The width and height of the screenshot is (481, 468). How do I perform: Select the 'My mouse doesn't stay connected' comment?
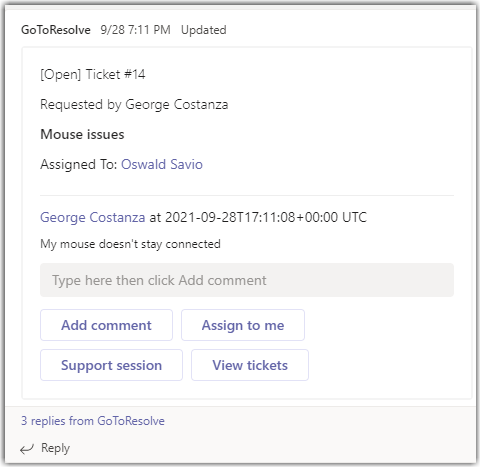(130, 244)
